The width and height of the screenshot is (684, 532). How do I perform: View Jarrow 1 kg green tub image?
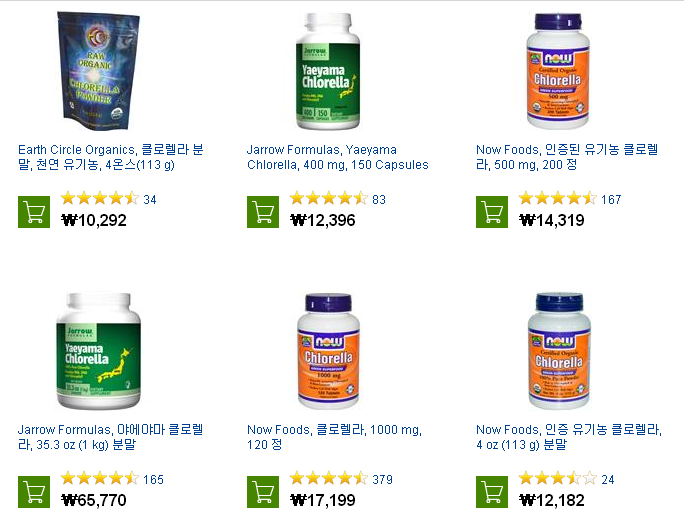tap(99, 351)
